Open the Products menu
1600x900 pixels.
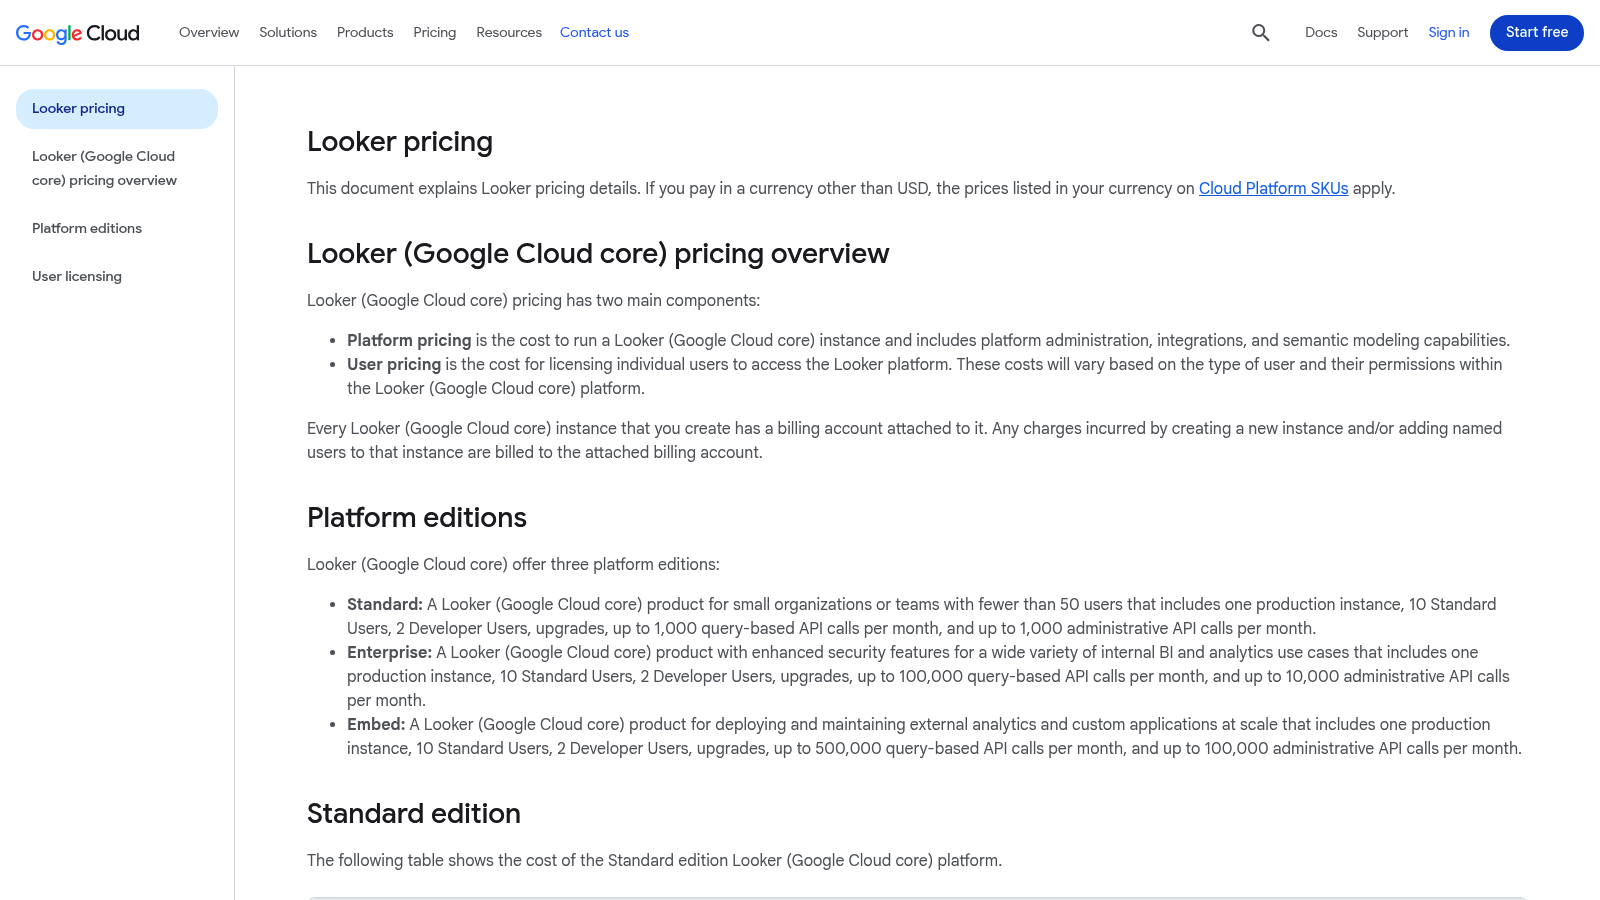(365, 33)
